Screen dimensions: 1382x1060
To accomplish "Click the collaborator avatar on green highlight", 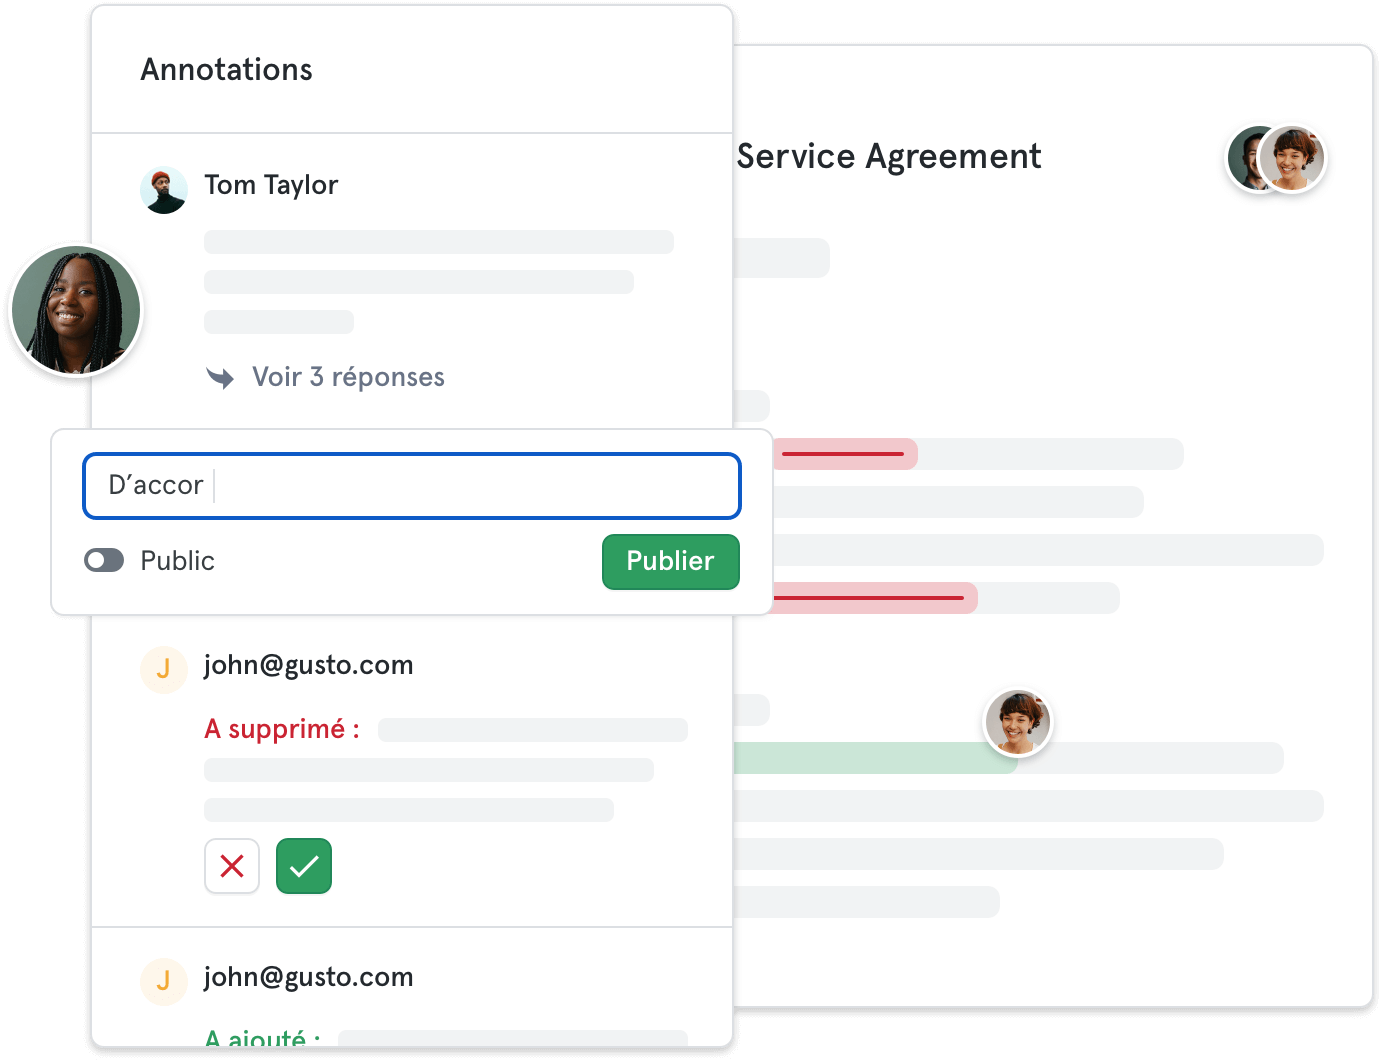I will (x=1018, y=722).
